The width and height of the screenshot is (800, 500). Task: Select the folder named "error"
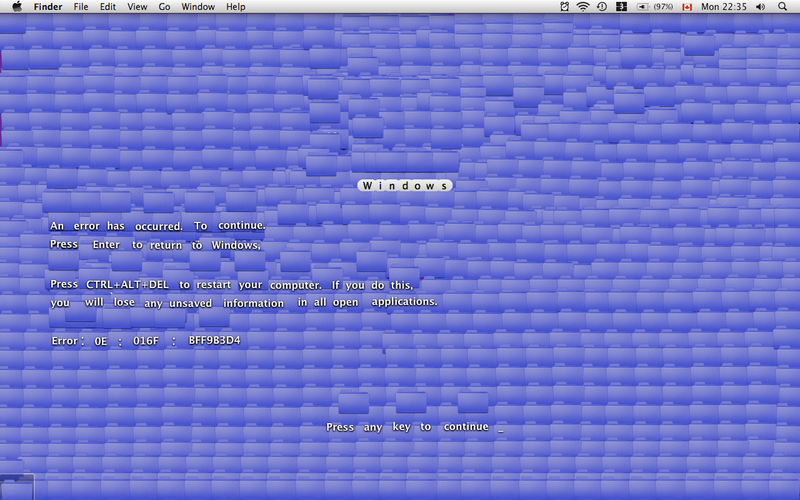[x=87, y=226]
